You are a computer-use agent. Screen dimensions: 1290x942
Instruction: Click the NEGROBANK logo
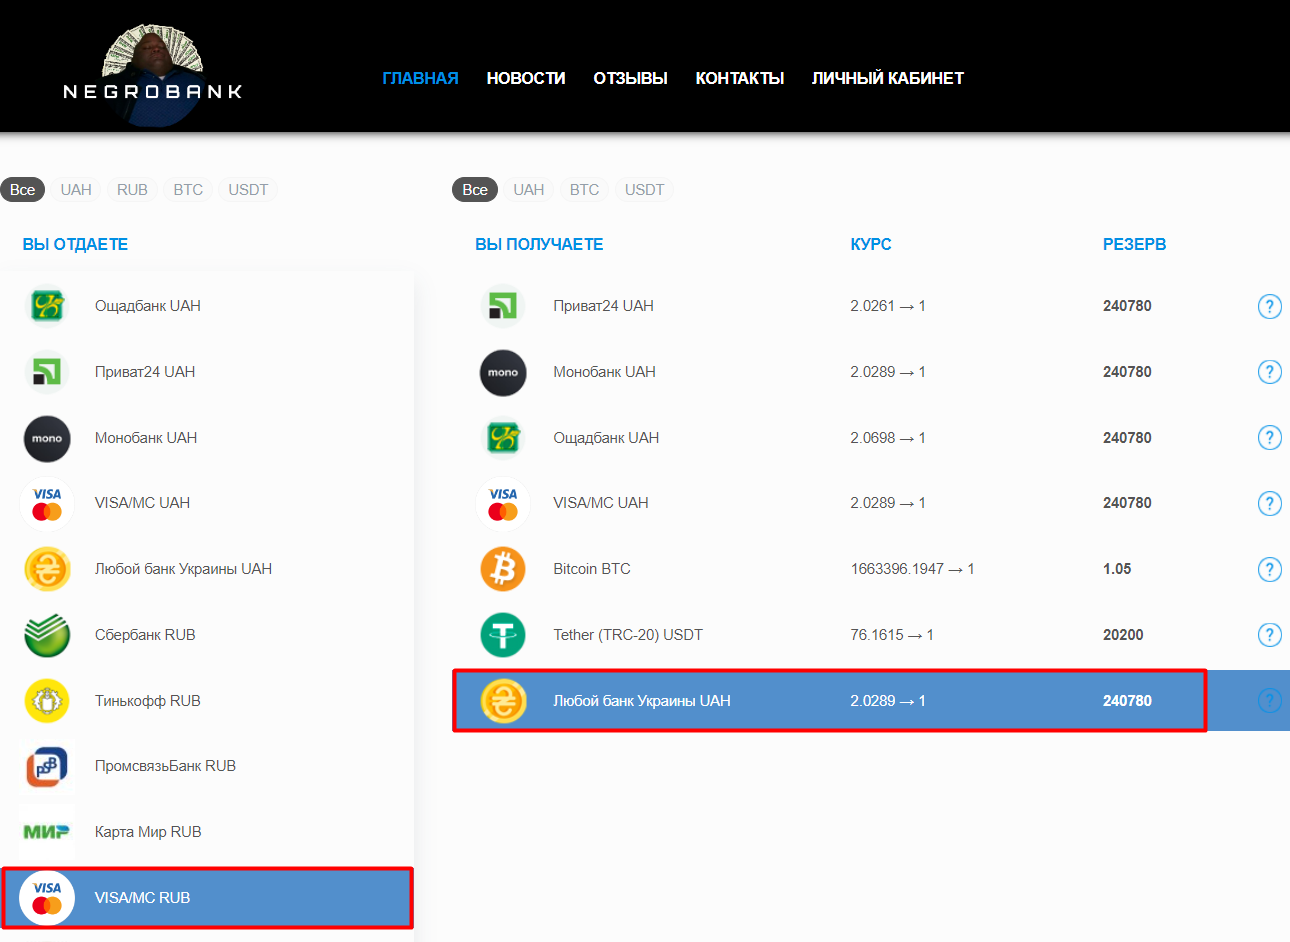[x=153, y=75]
